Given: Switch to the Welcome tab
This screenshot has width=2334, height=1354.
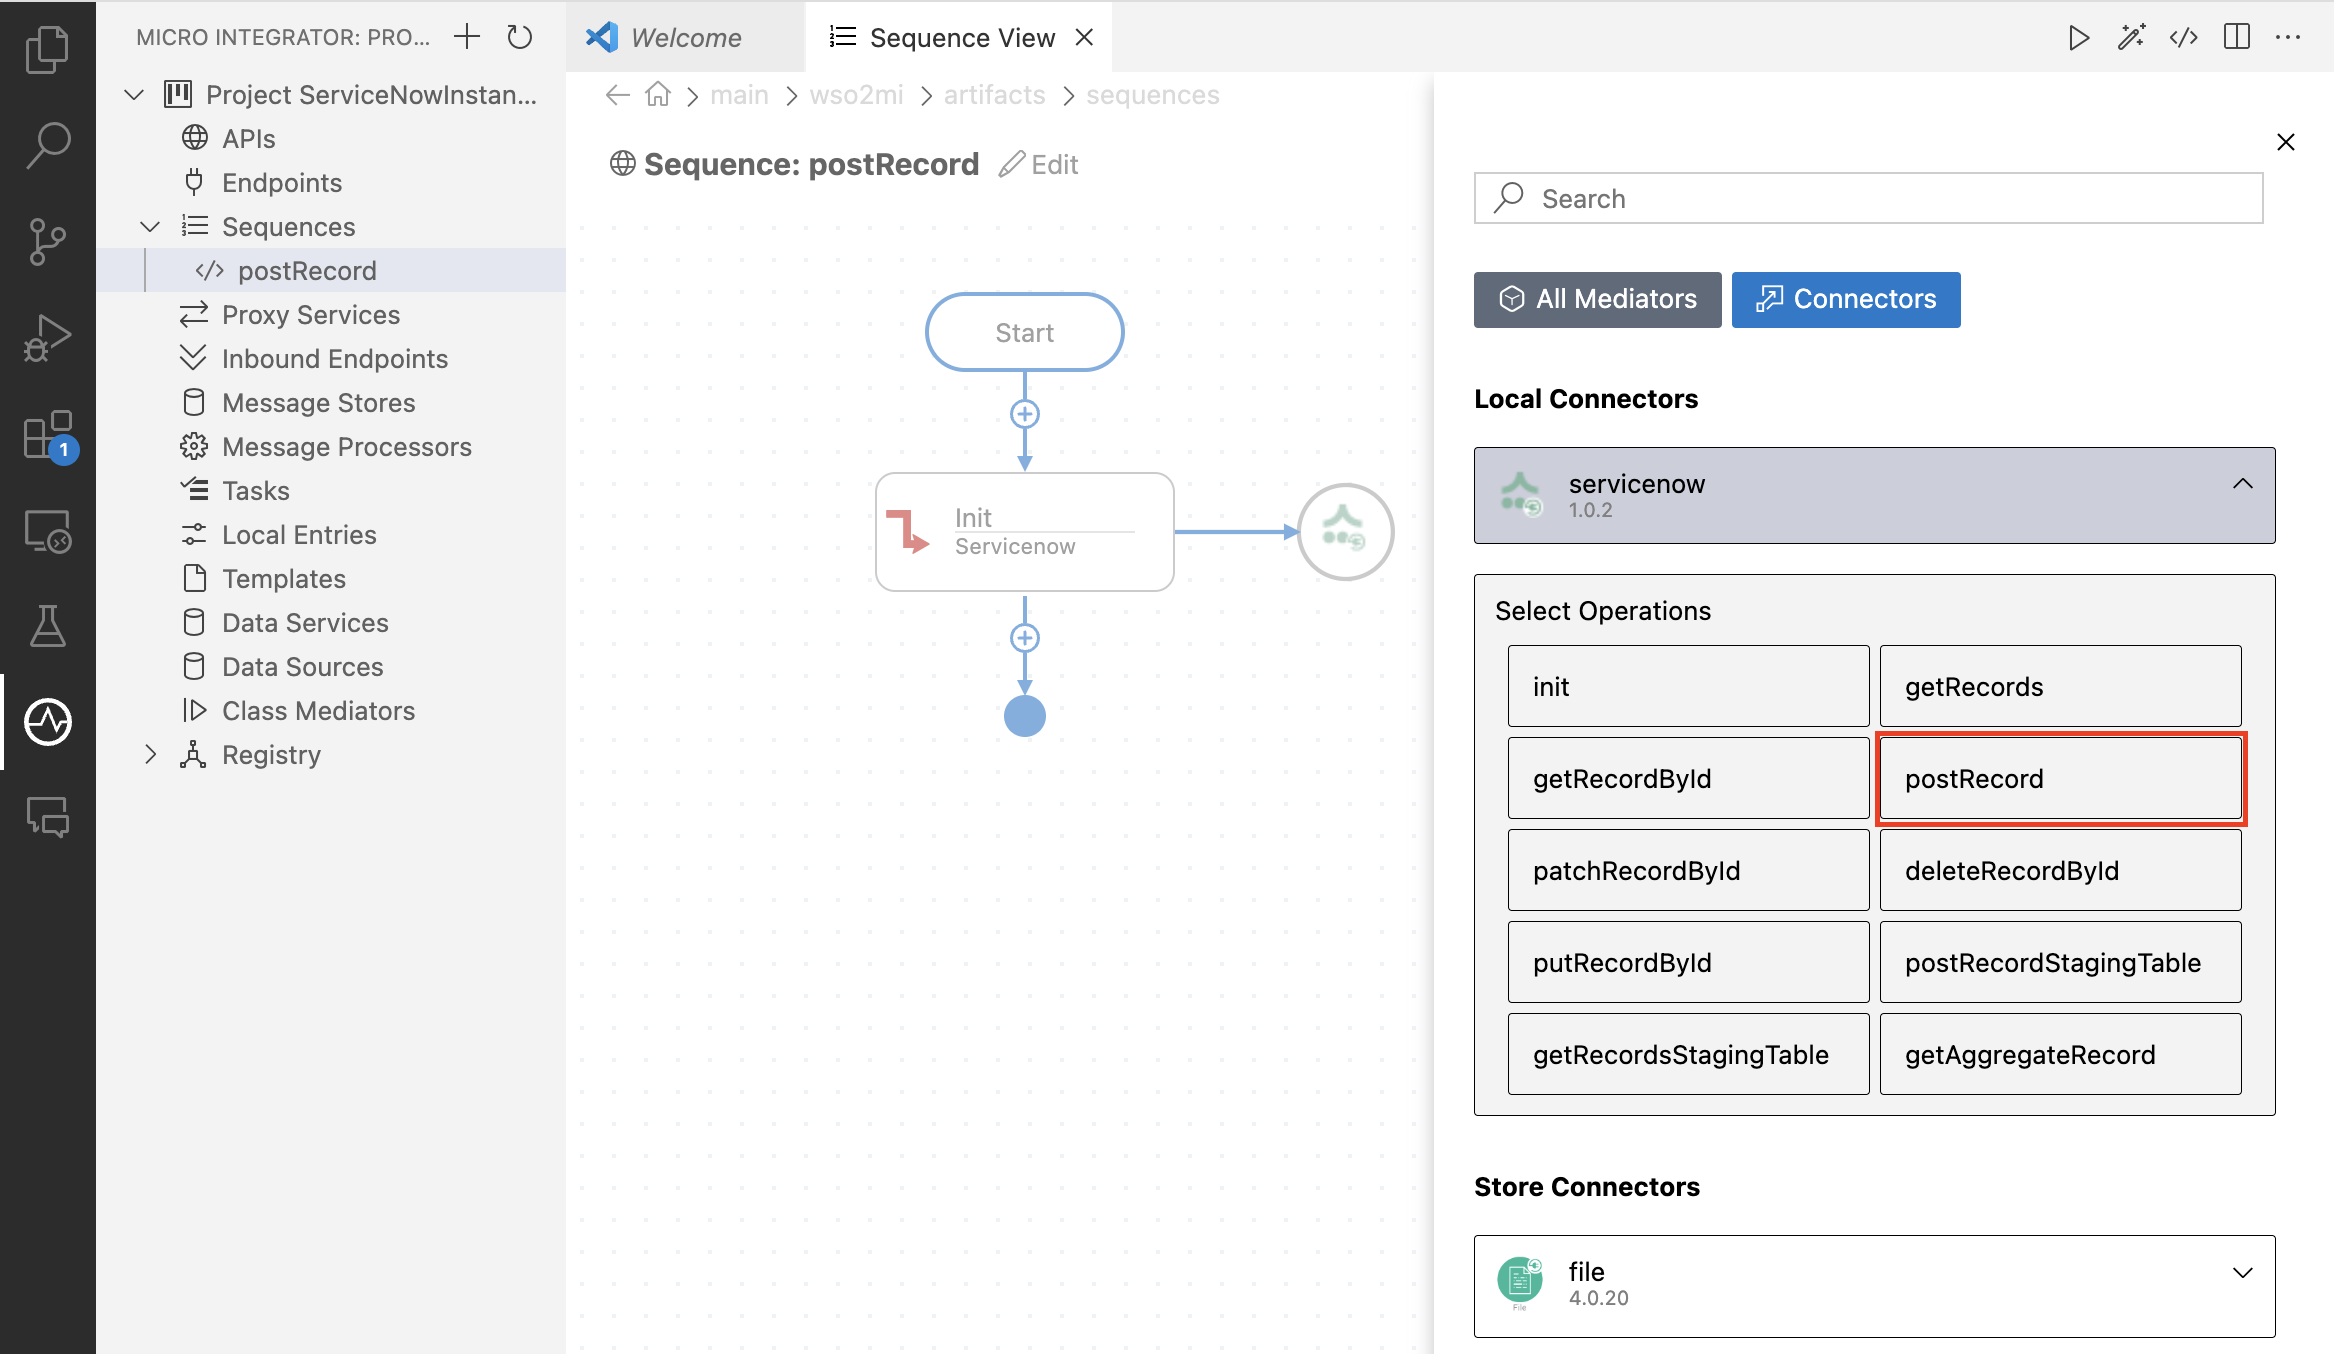Looking at the screenshot, I should [x=685, y=38].
